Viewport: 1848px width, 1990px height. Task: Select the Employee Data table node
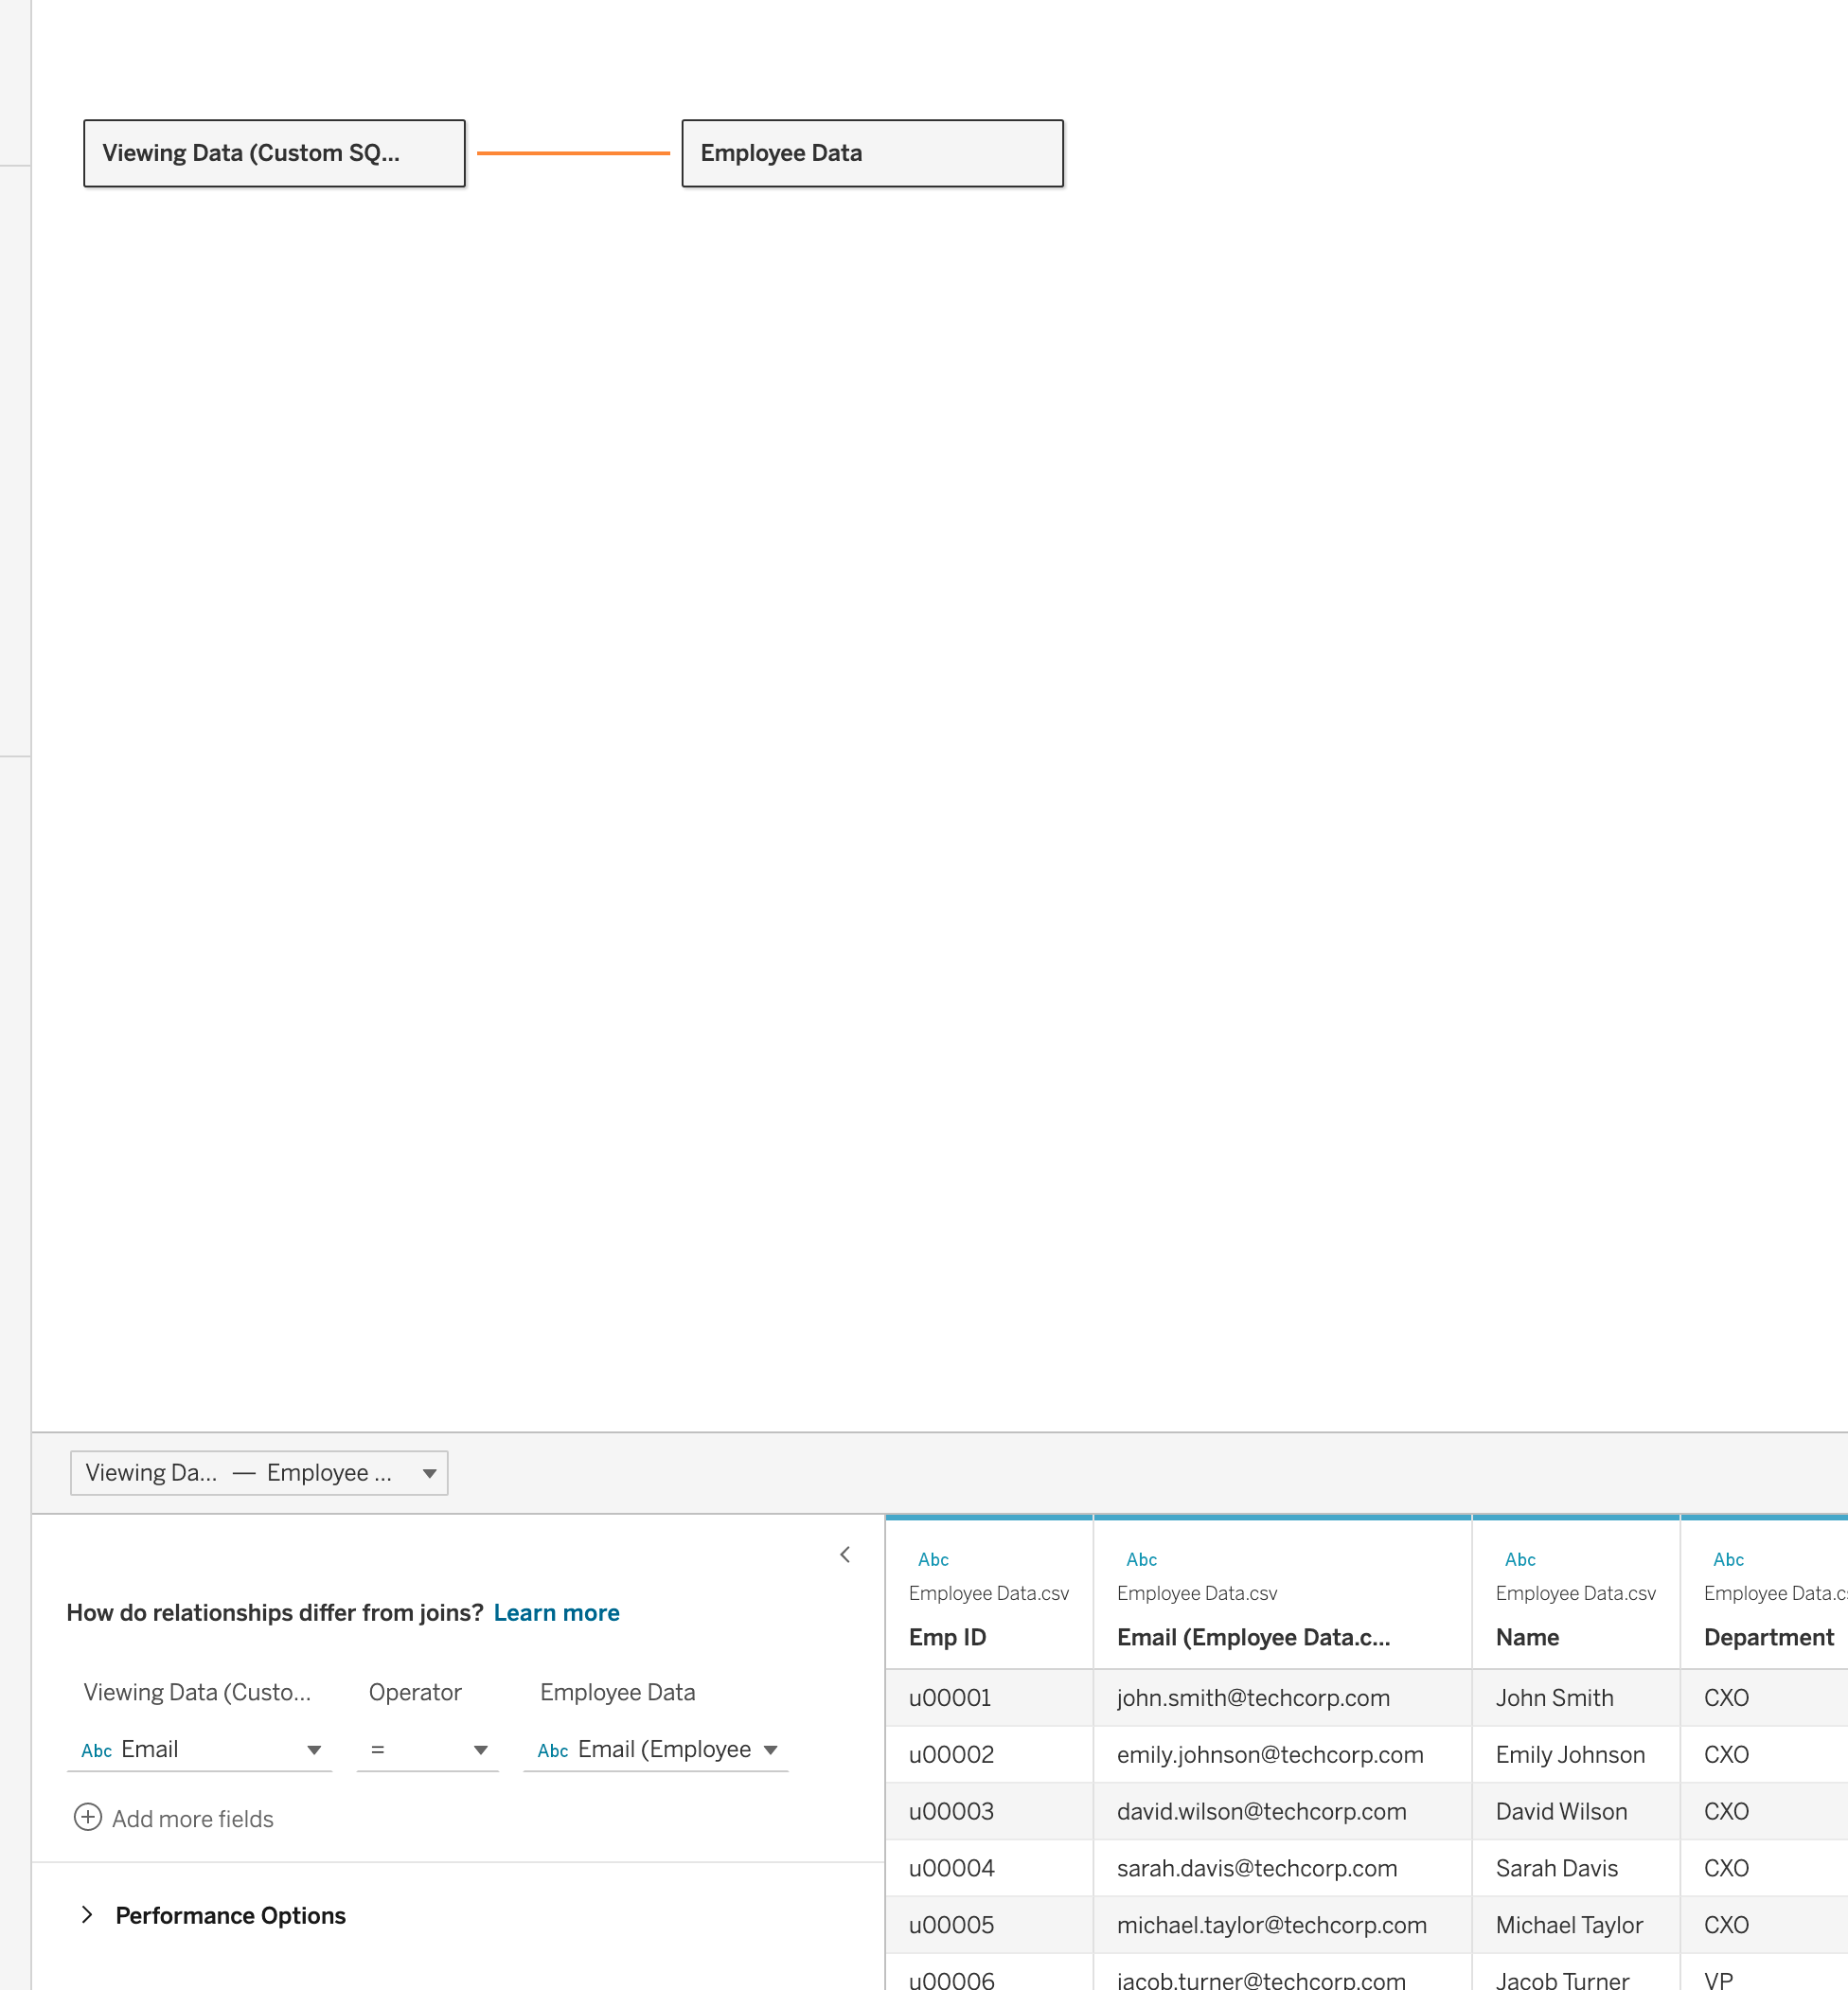(x=871, y=153)
